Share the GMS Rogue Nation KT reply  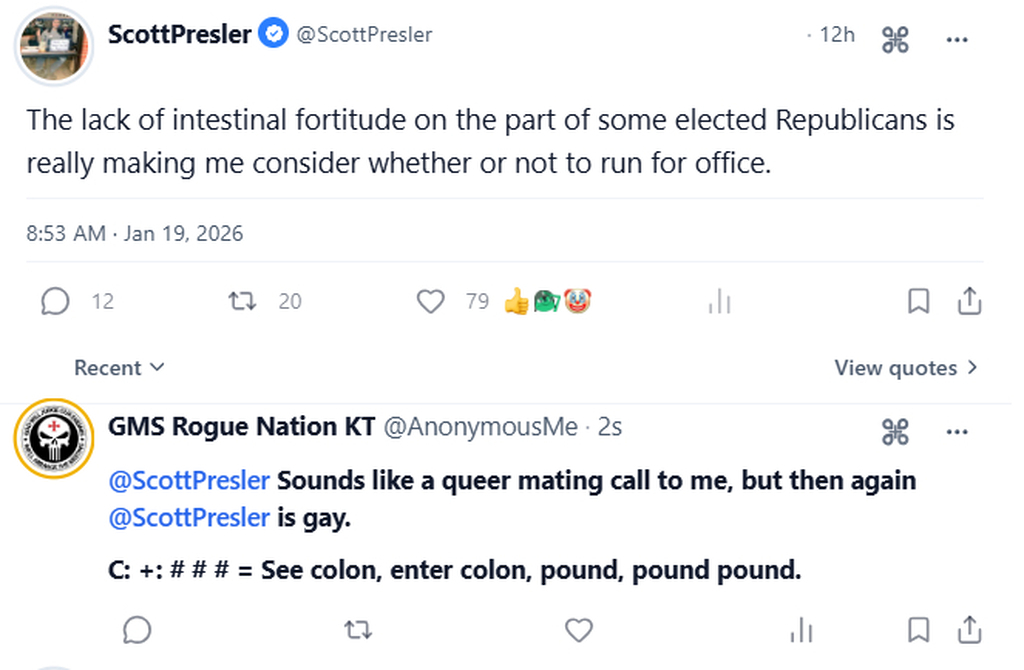969,629
